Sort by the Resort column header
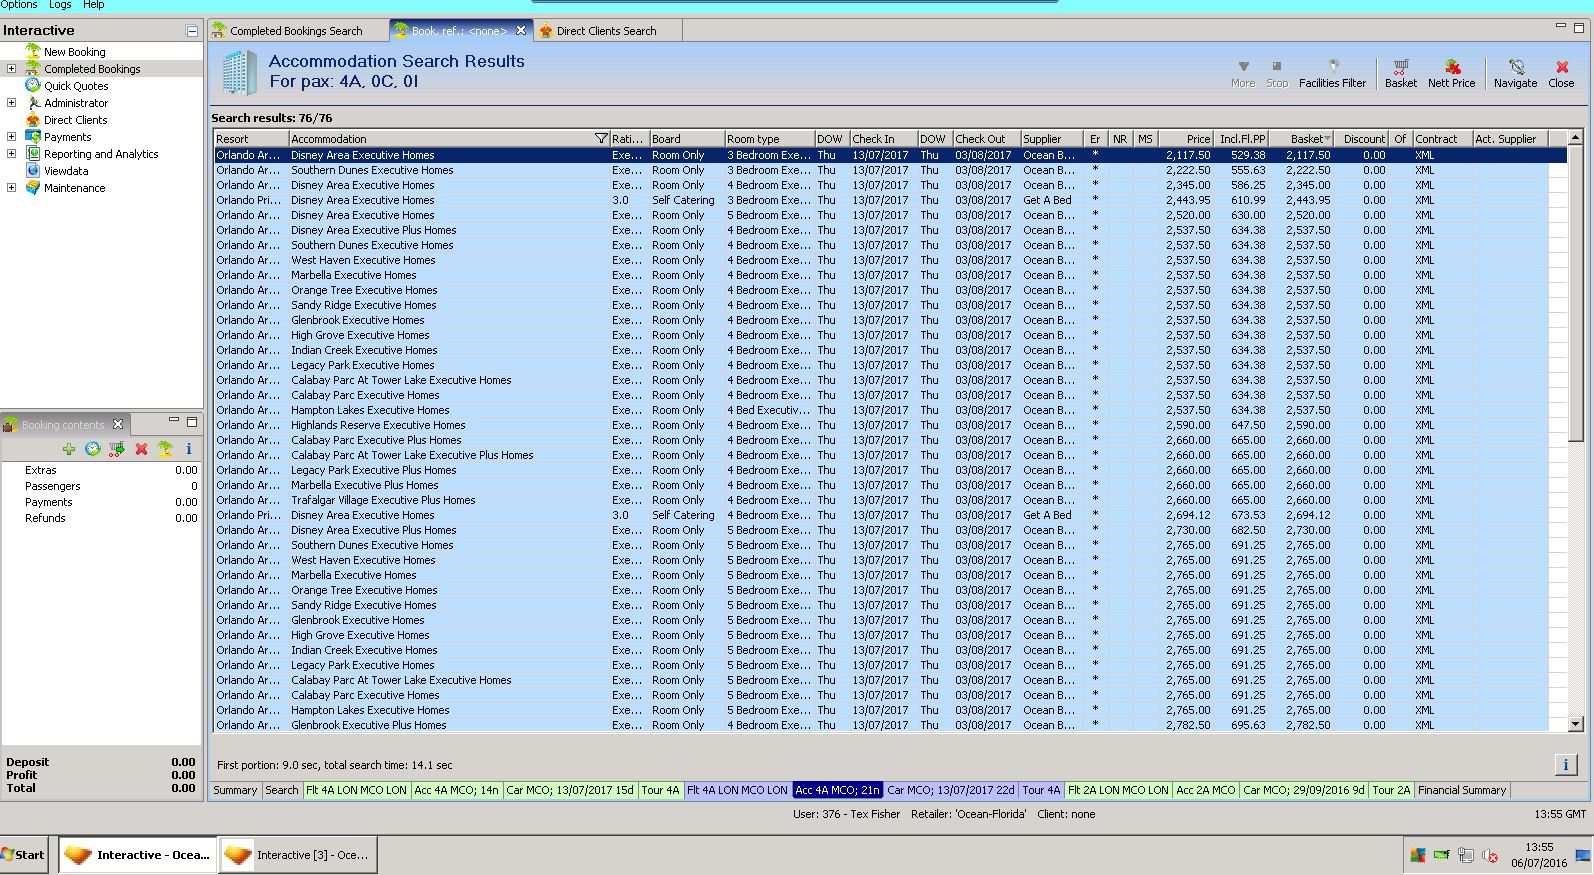The image size is (1594, 875). (251, 139)
